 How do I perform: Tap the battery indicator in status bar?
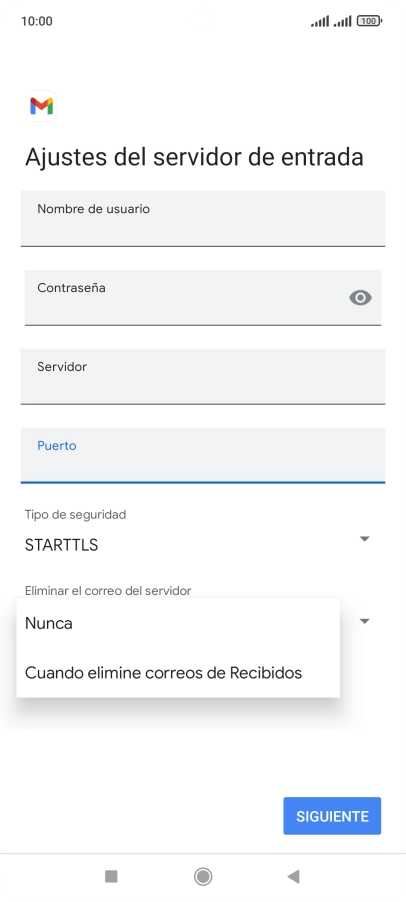pyautogui.click(x=369, y=21)
